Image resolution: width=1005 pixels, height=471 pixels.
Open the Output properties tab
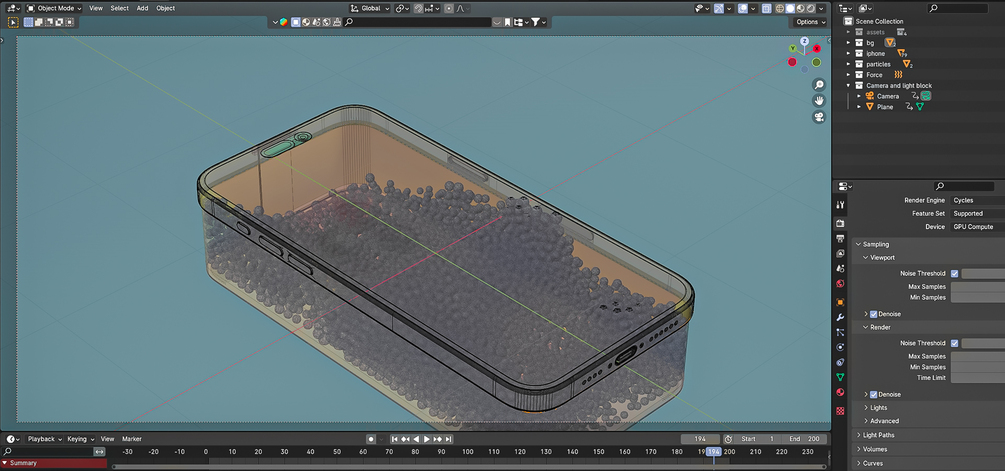(840, 238)
